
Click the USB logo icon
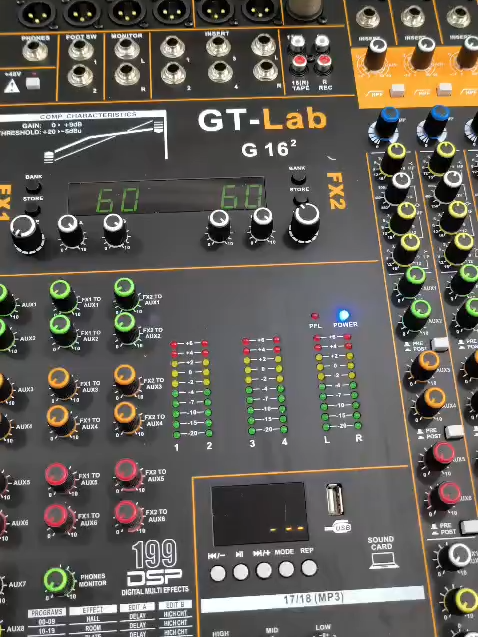[338, 528]
